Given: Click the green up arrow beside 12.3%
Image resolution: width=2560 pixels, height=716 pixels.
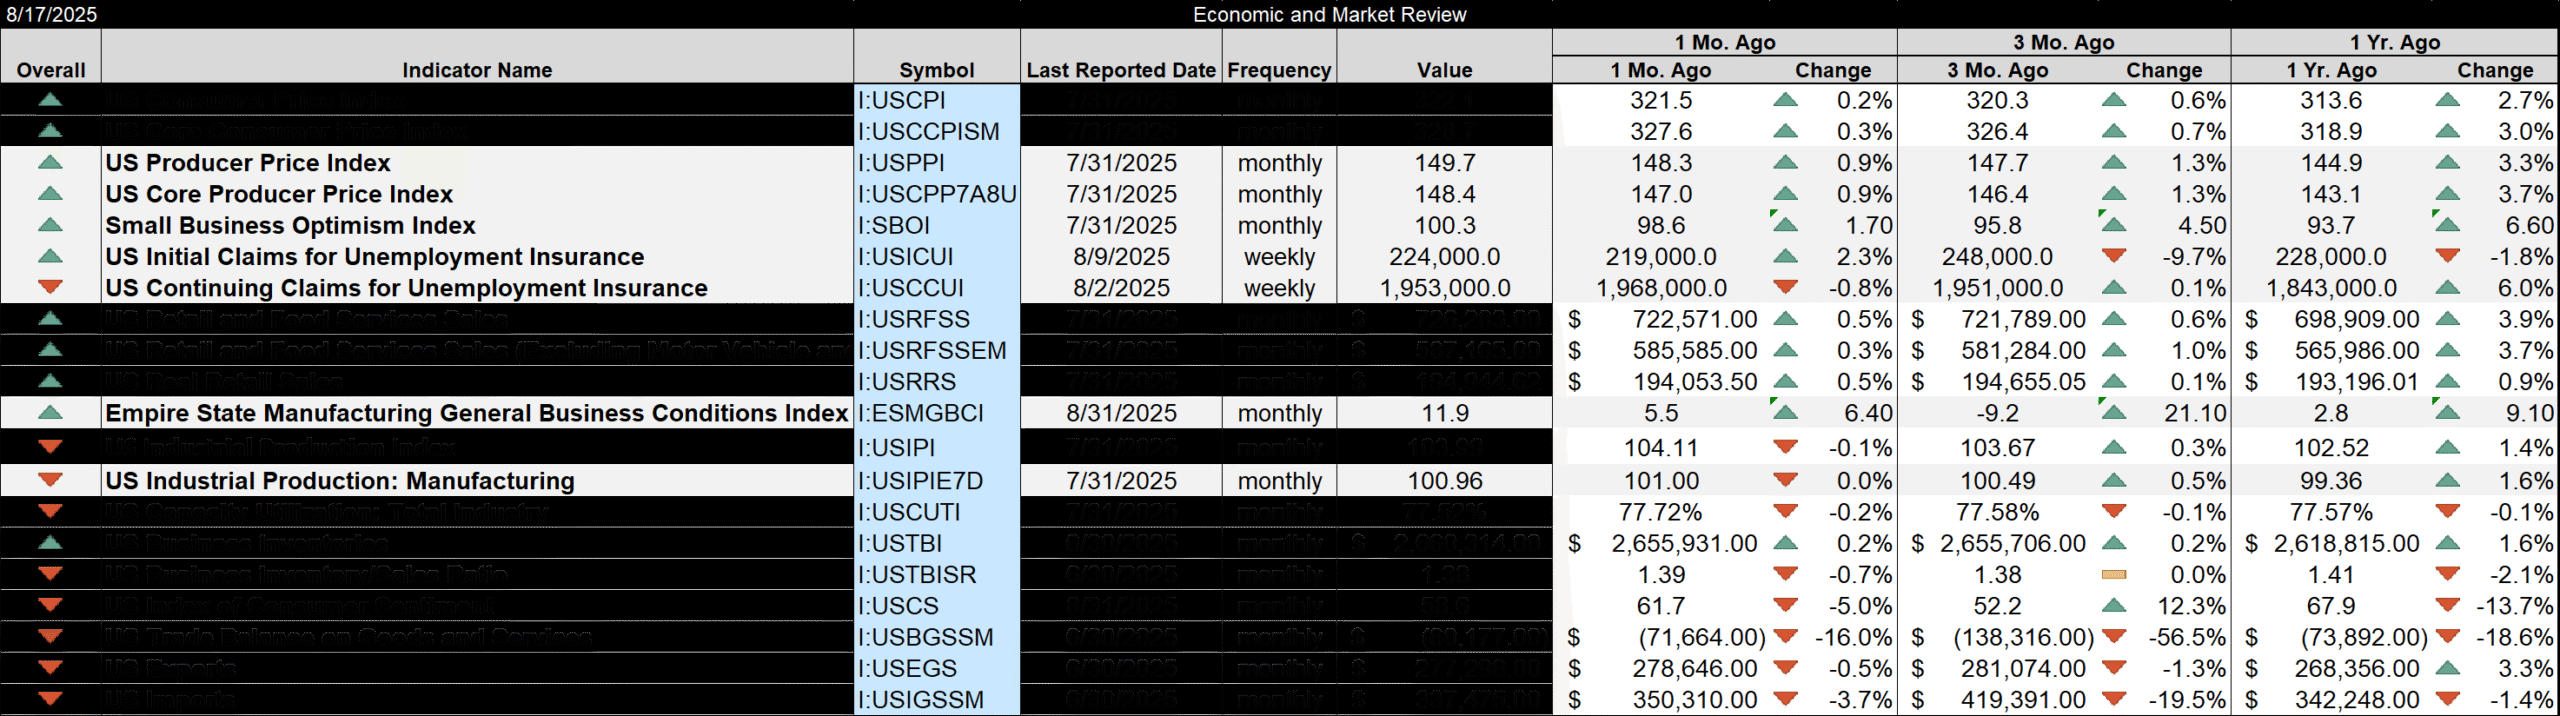Looking at the screenshot, I should (x=2113, y=606).
